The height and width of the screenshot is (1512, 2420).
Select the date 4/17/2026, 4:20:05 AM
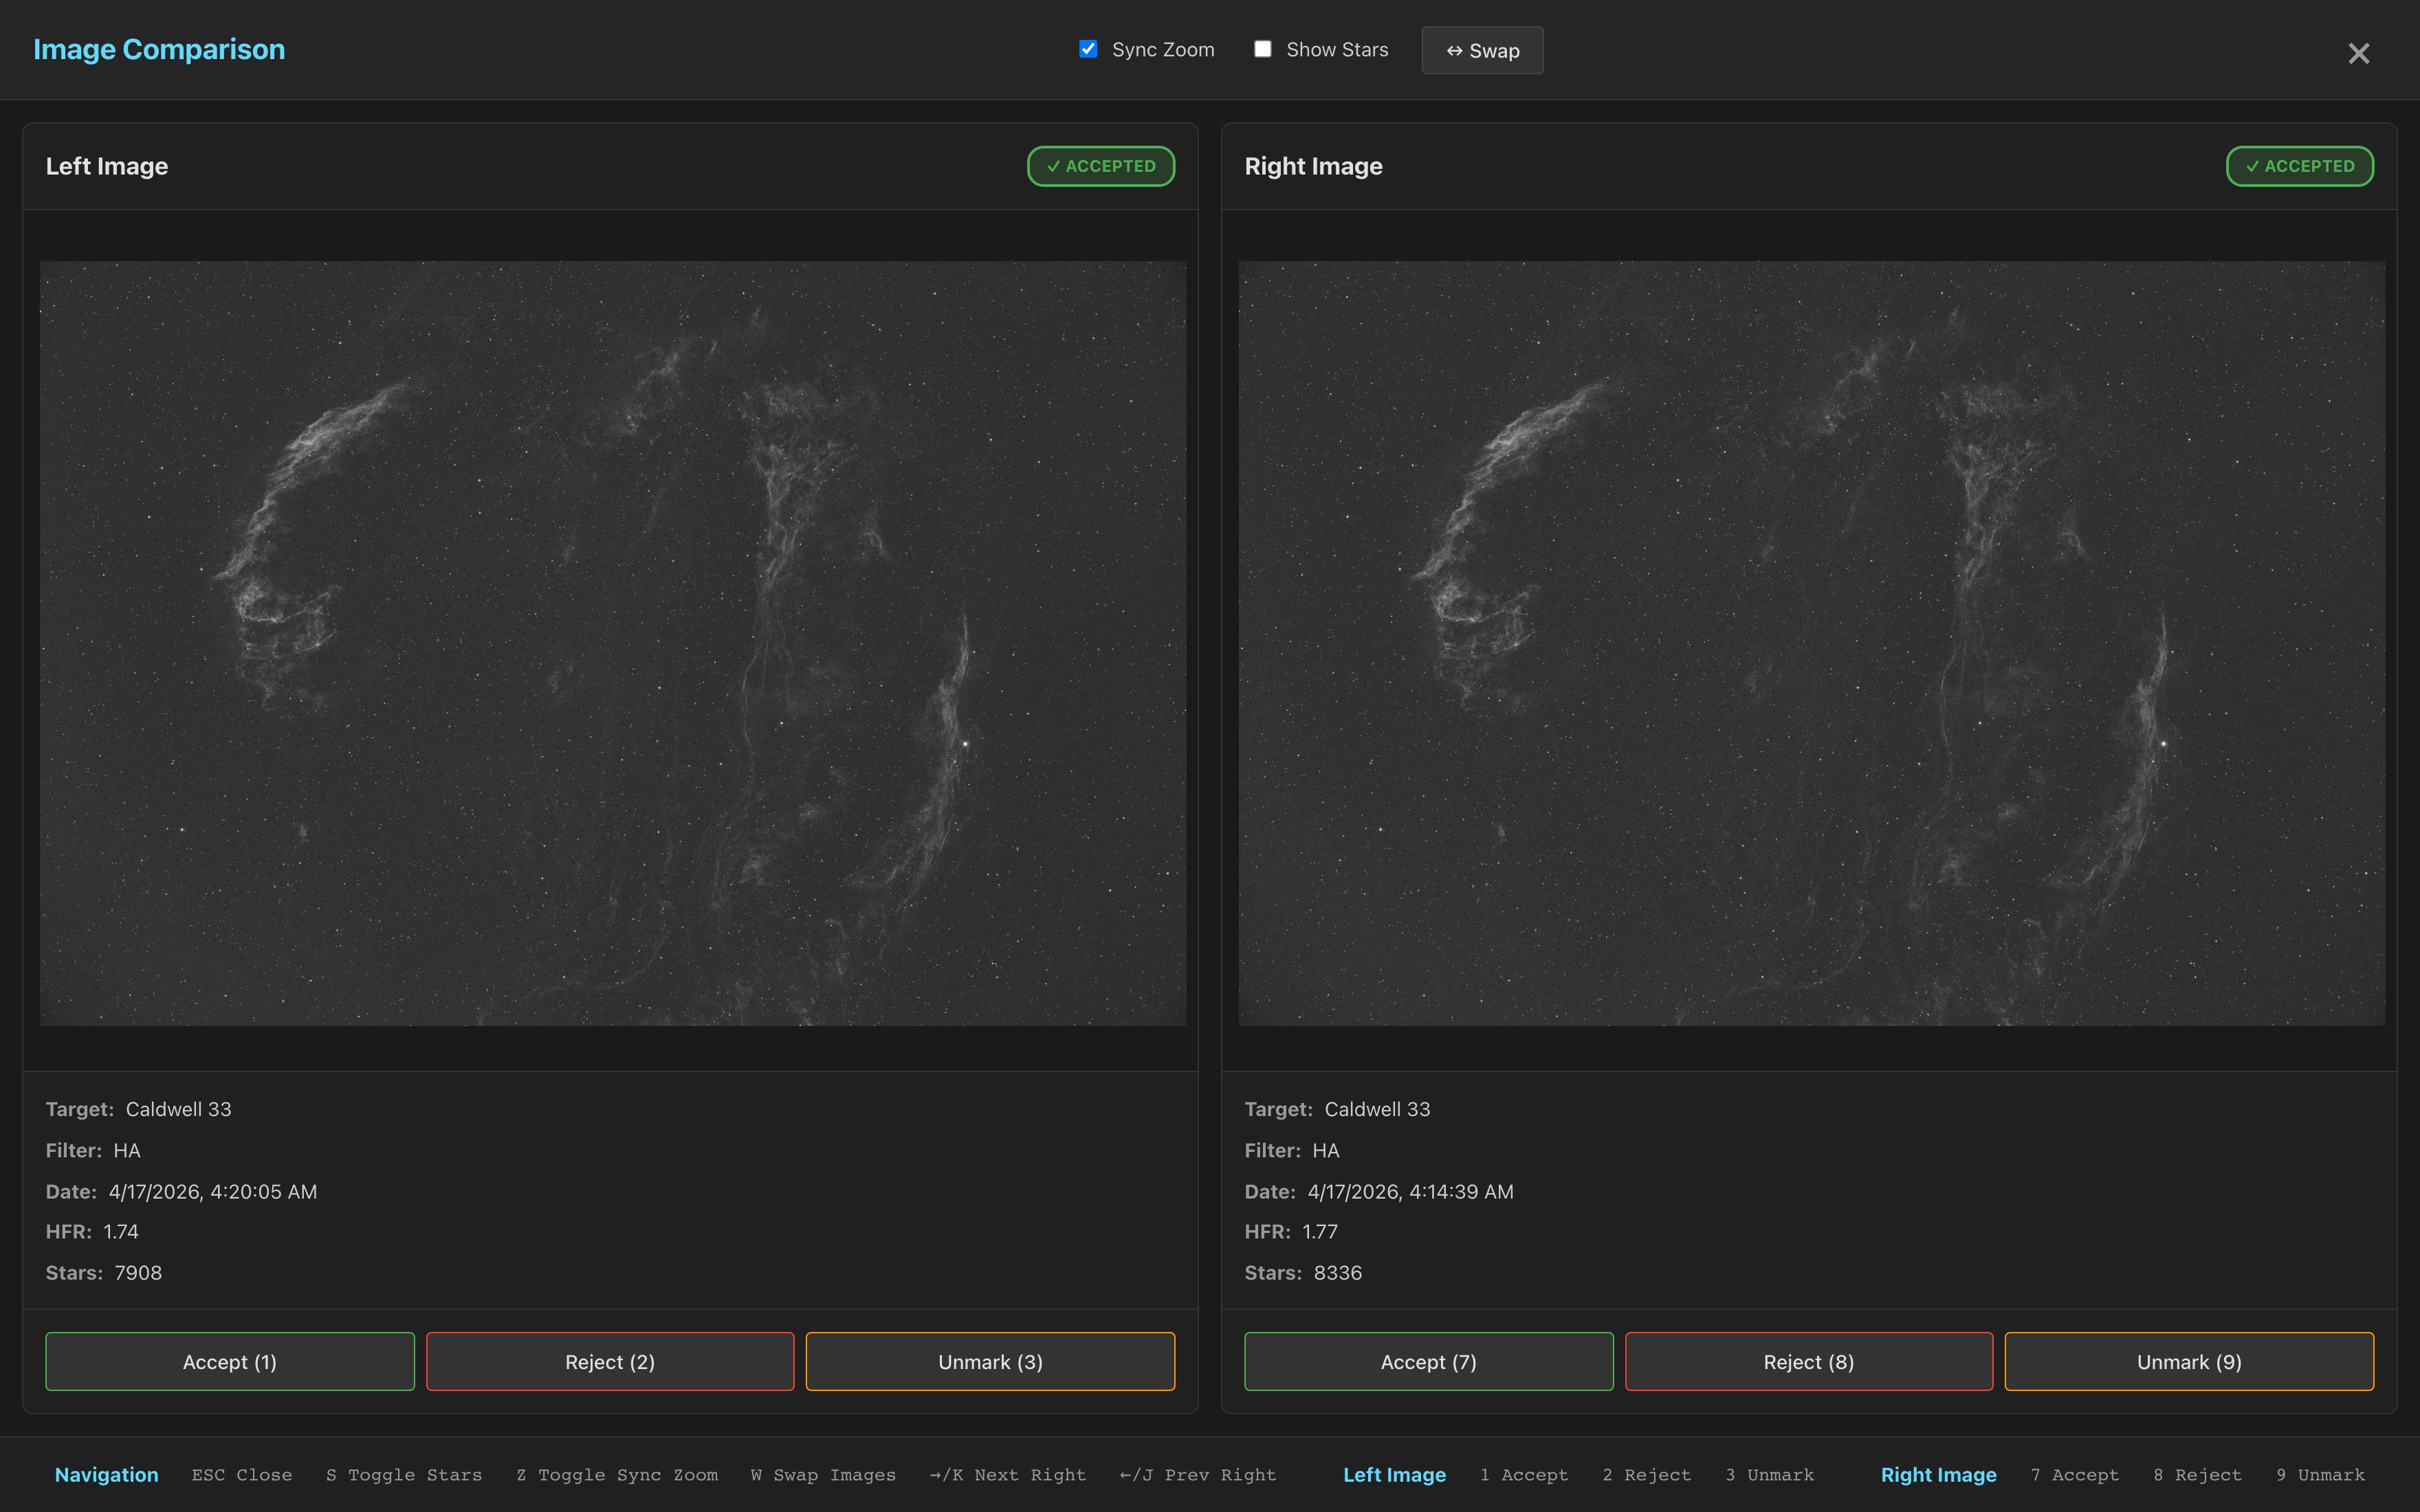tap(213, 1191)
